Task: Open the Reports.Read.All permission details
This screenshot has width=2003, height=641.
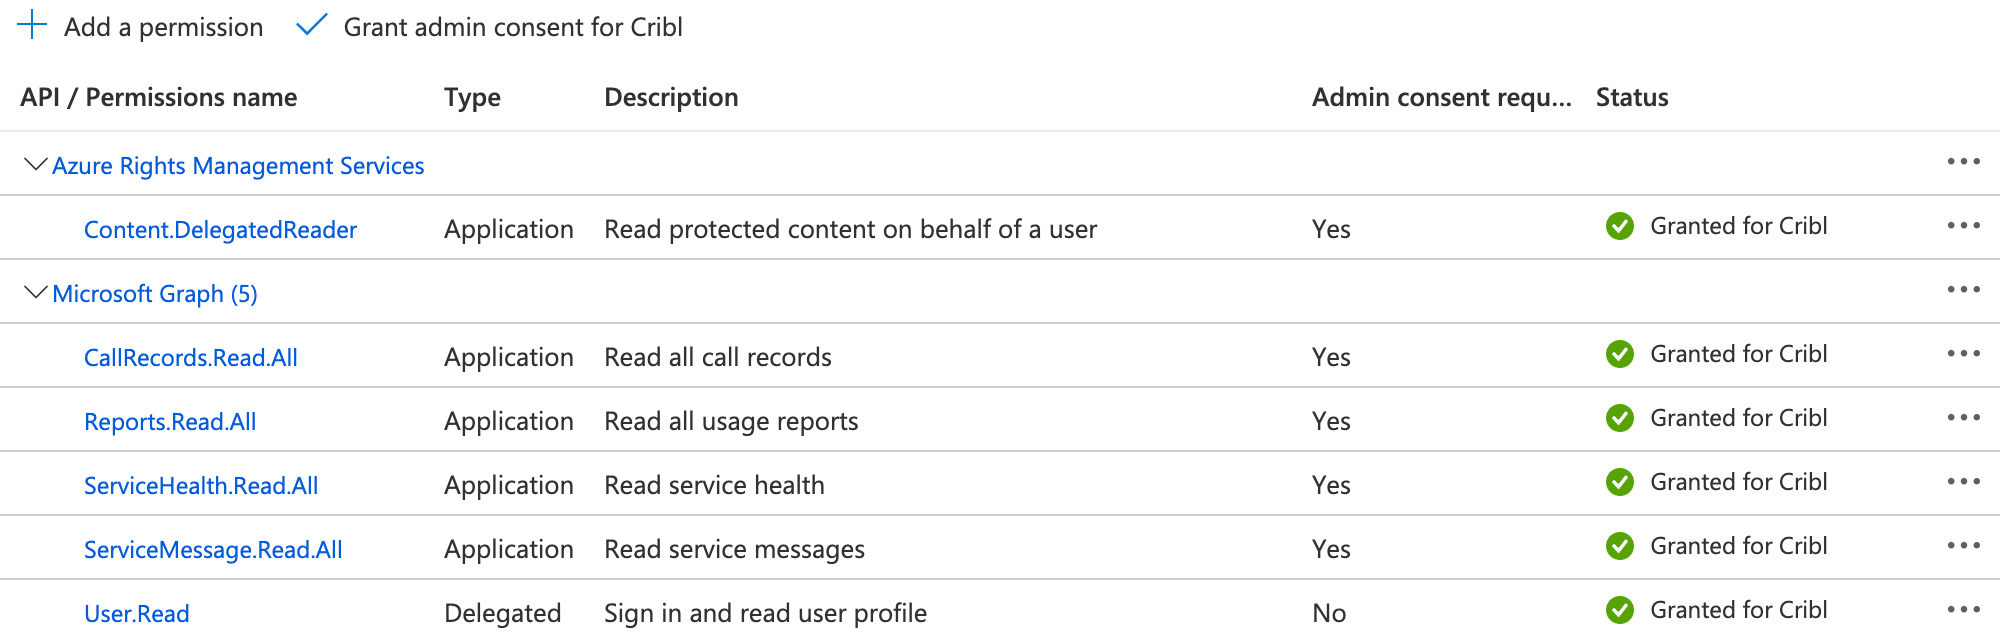Action: [170, 420]
